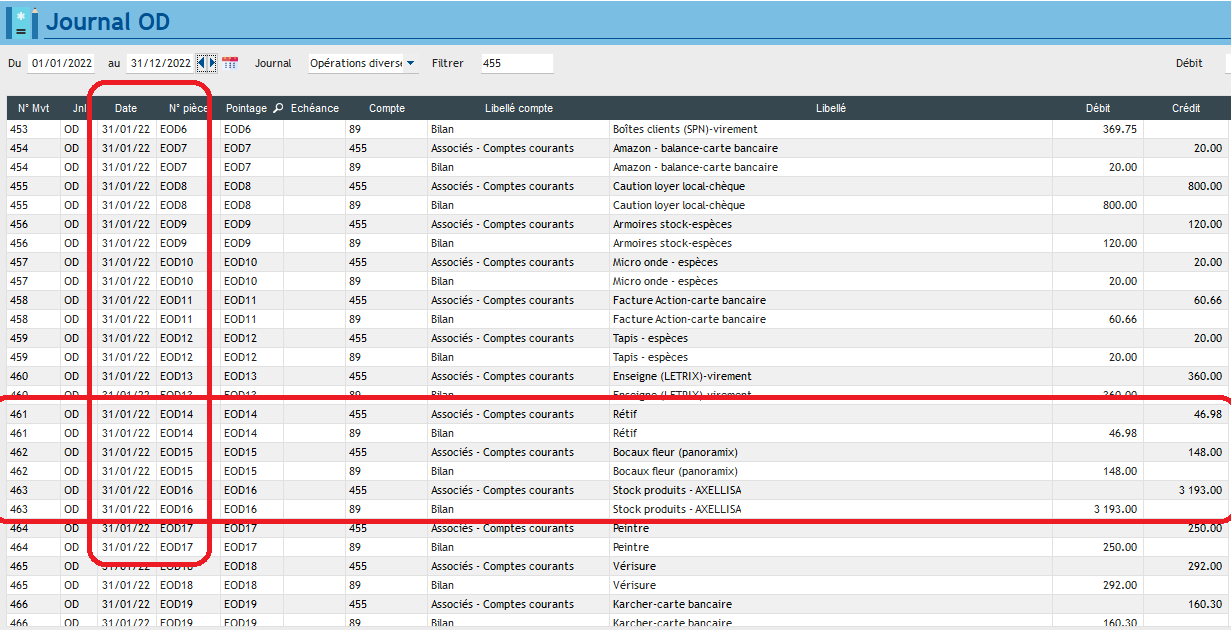Click the Echéance column header
The width and height of the screenshot is (1231, 630).
[314, 108]
